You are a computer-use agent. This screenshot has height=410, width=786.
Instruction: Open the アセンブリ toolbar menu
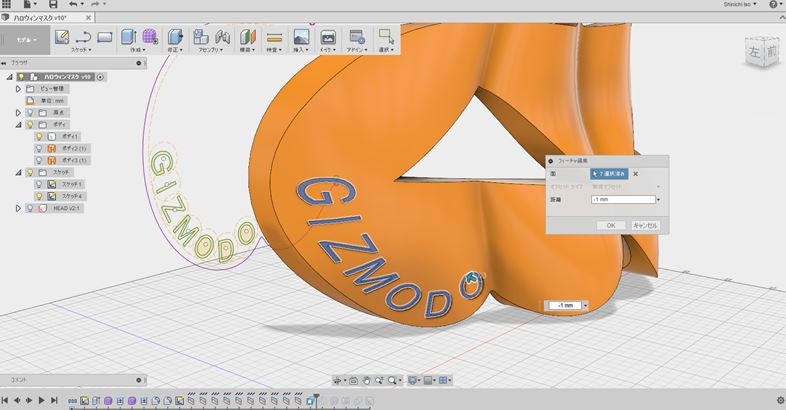pyautogui.click(x=211, y=50)
